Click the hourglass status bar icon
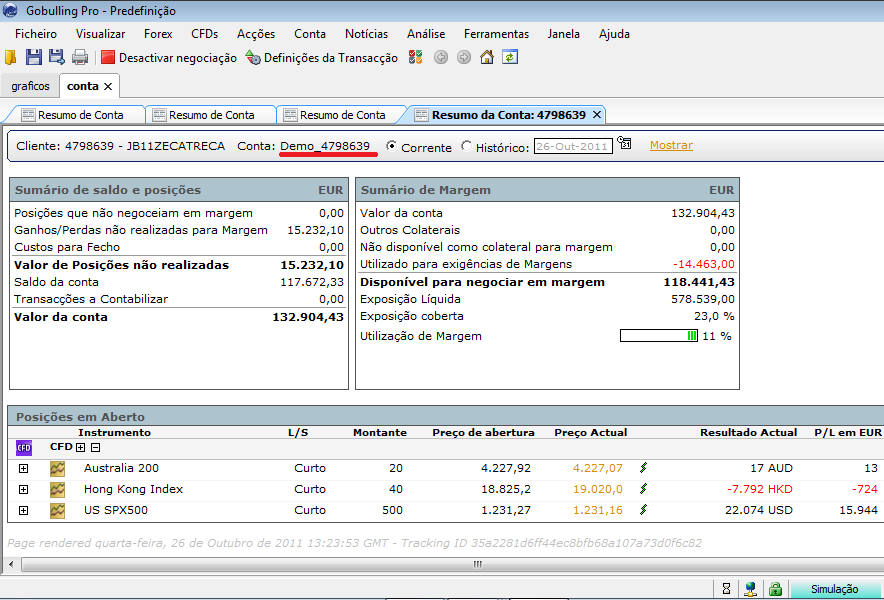This screenshot has height=600, width=884. tap(726, 589)
